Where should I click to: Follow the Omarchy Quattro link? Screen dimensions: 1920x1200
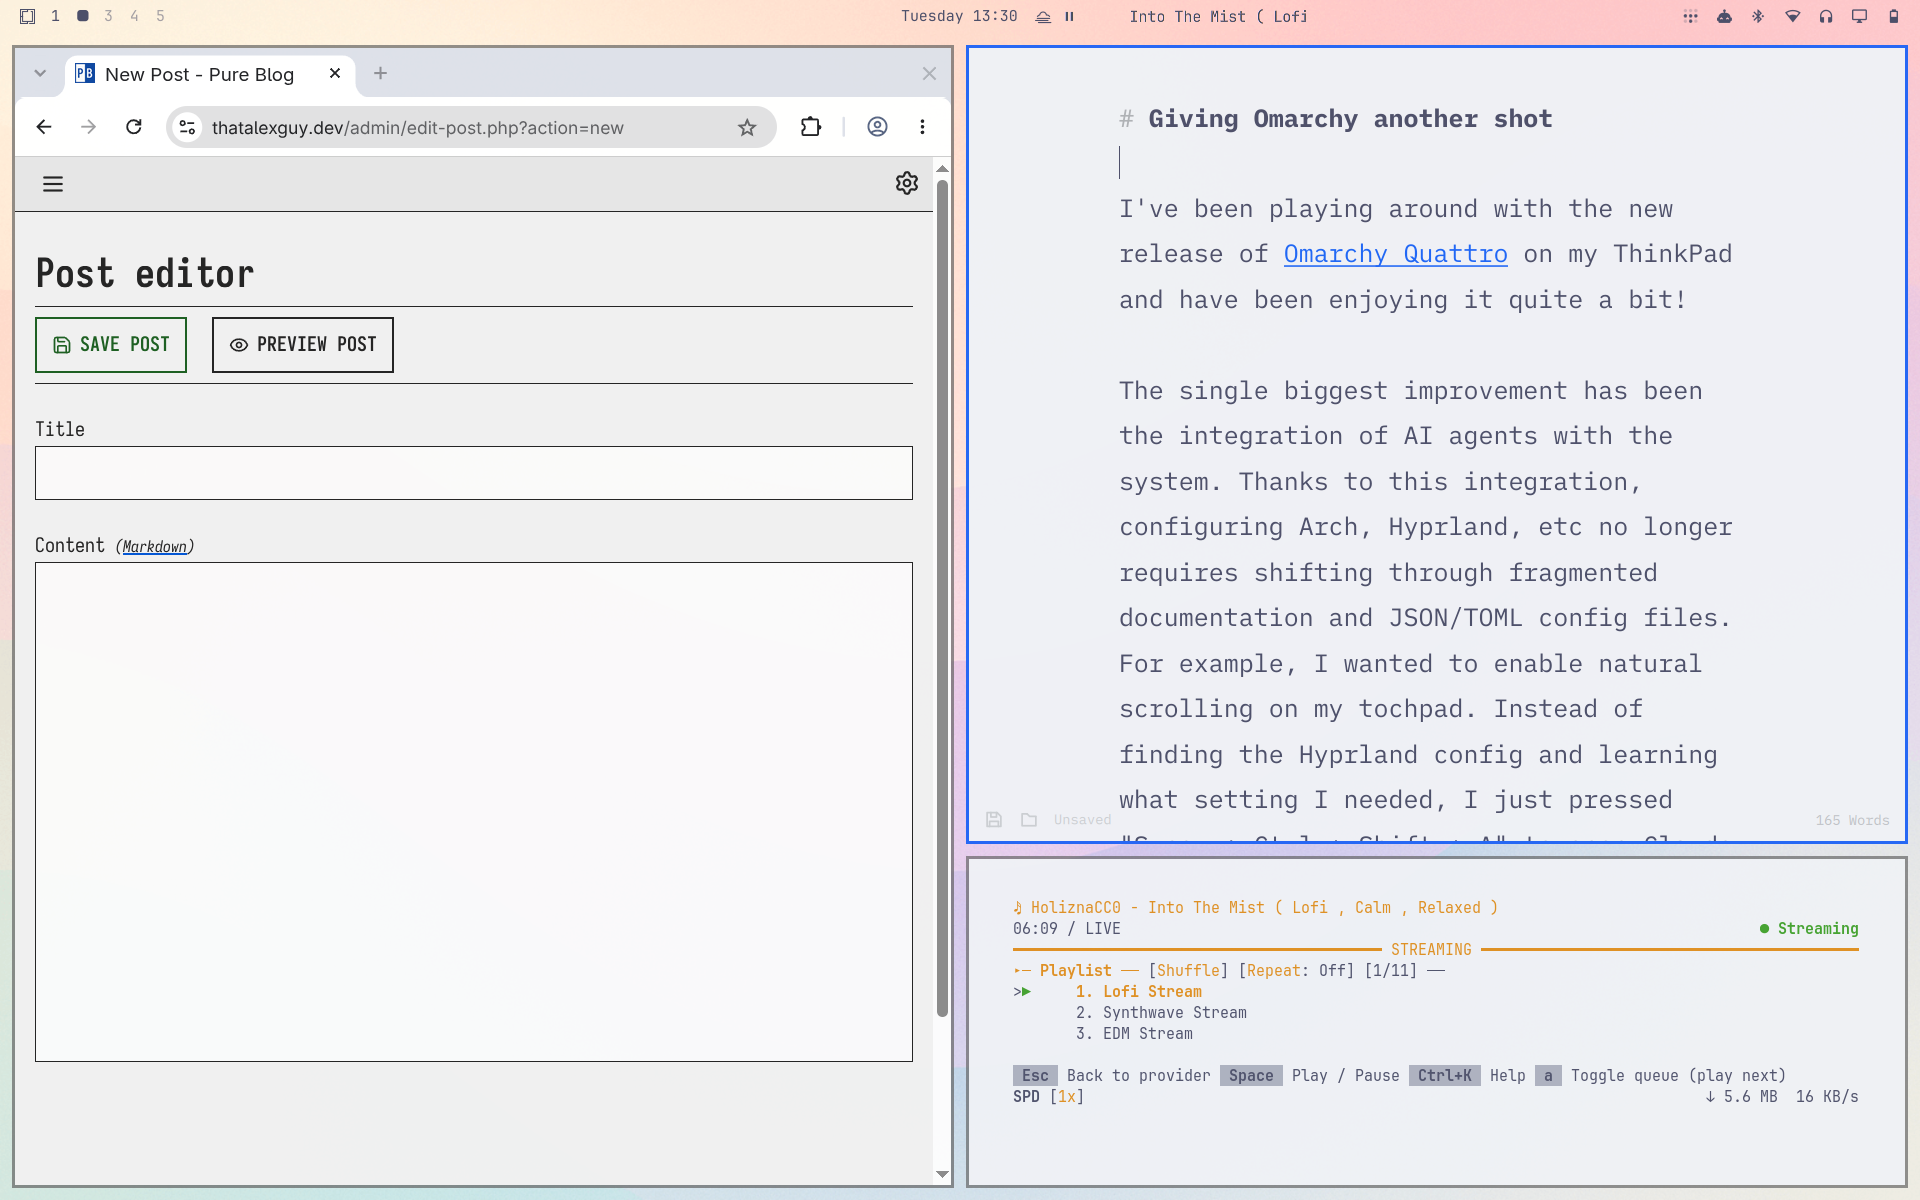tap(1395, 254)
